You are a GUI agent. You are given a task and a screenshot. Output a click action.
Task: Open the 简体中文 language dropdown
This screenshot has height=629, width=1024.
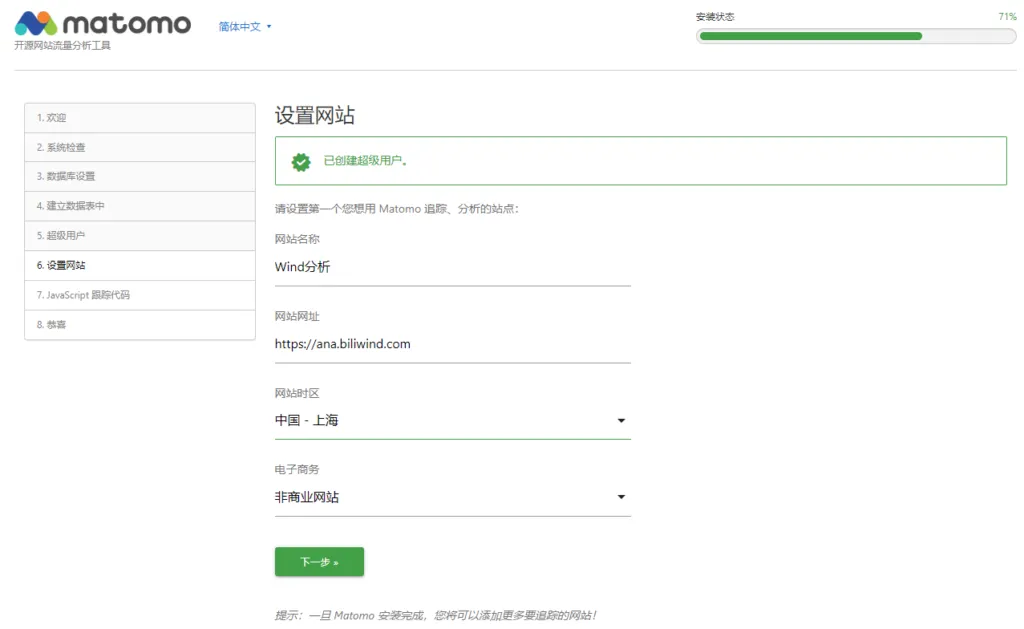pyautogui.click(x=245, y=27)
